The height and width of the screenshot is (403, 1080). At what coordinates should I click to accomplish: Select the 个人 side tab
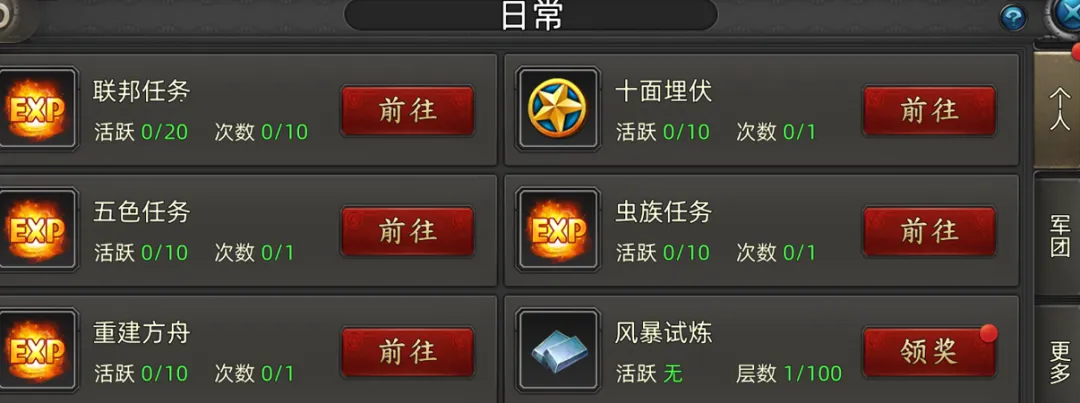tap(1058, 109)
